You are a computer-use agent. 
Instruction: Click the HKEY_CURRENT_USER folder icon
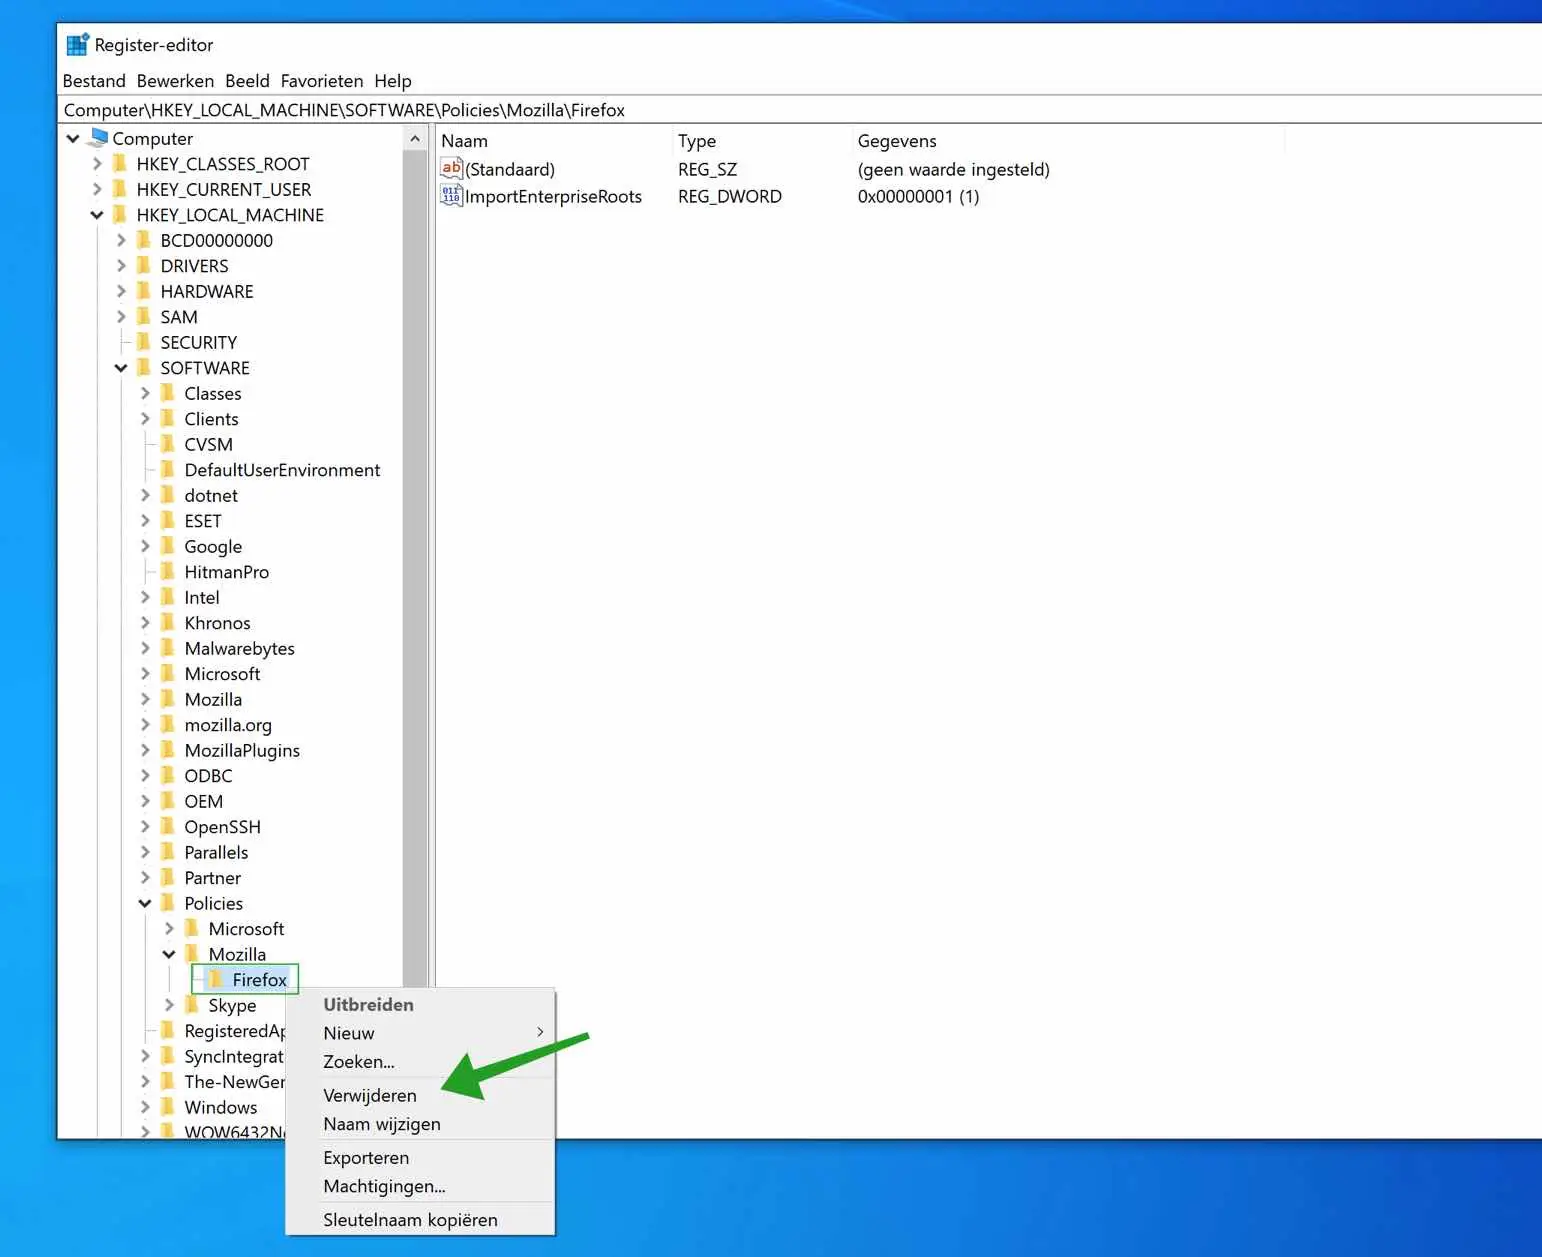(120, 189)
